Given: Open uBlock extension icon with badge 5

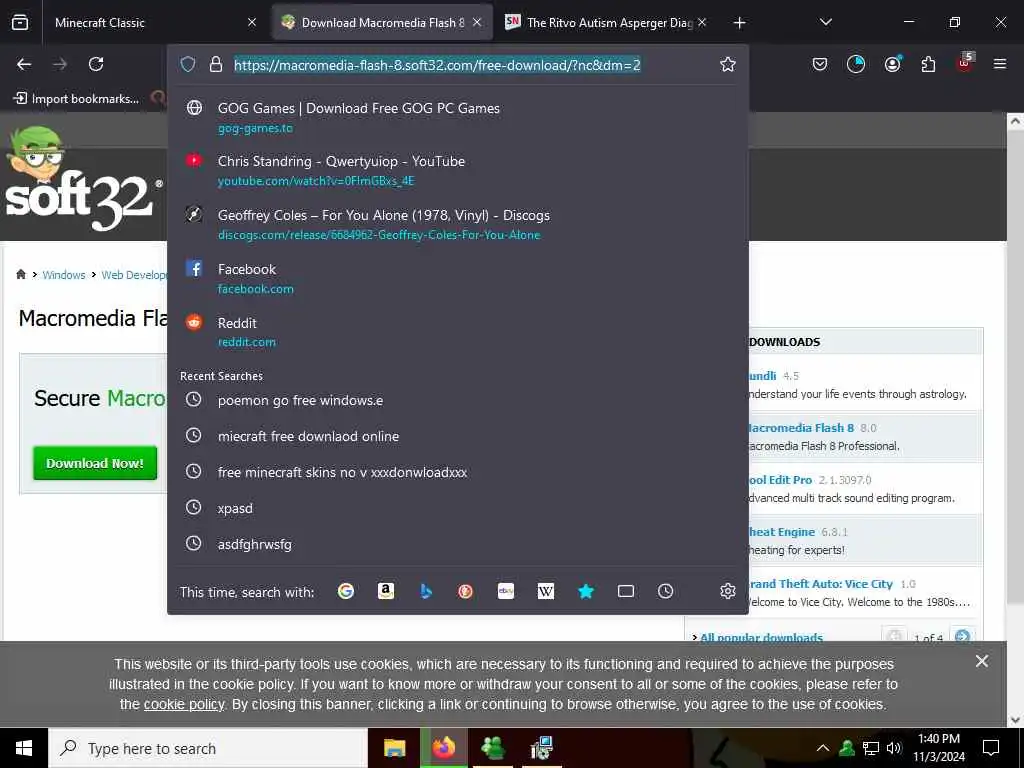Looking at the screenshot, I should [965, 63].
